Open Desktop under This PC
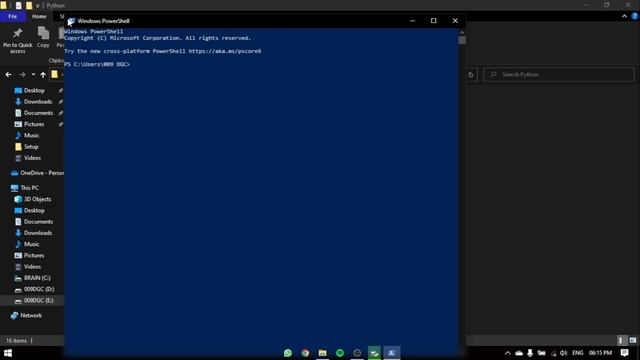The image size is (640, 360). click(34, 211)
